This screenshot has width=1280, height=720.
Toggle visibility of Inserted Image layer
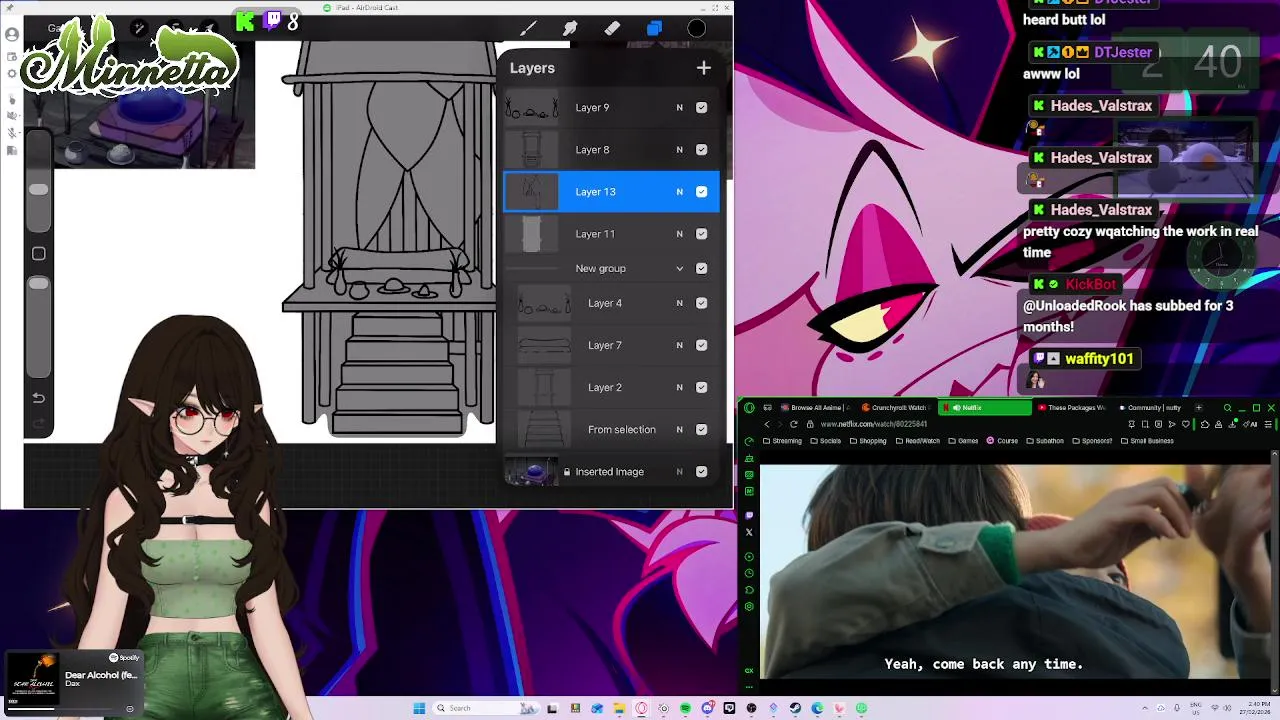coord(702,471)
